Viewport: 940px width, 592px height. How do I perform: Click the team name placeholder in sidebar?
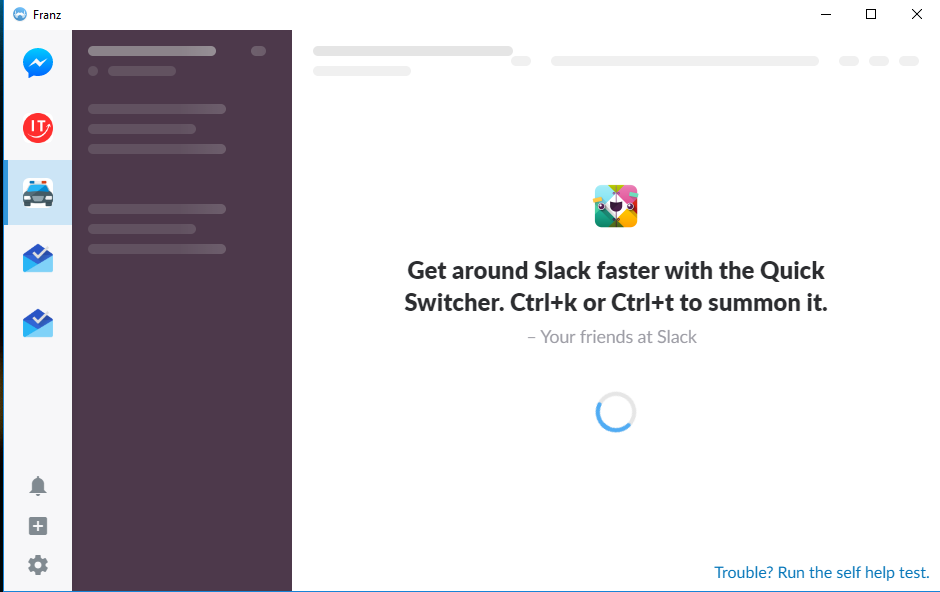click(x=152, y=51)
